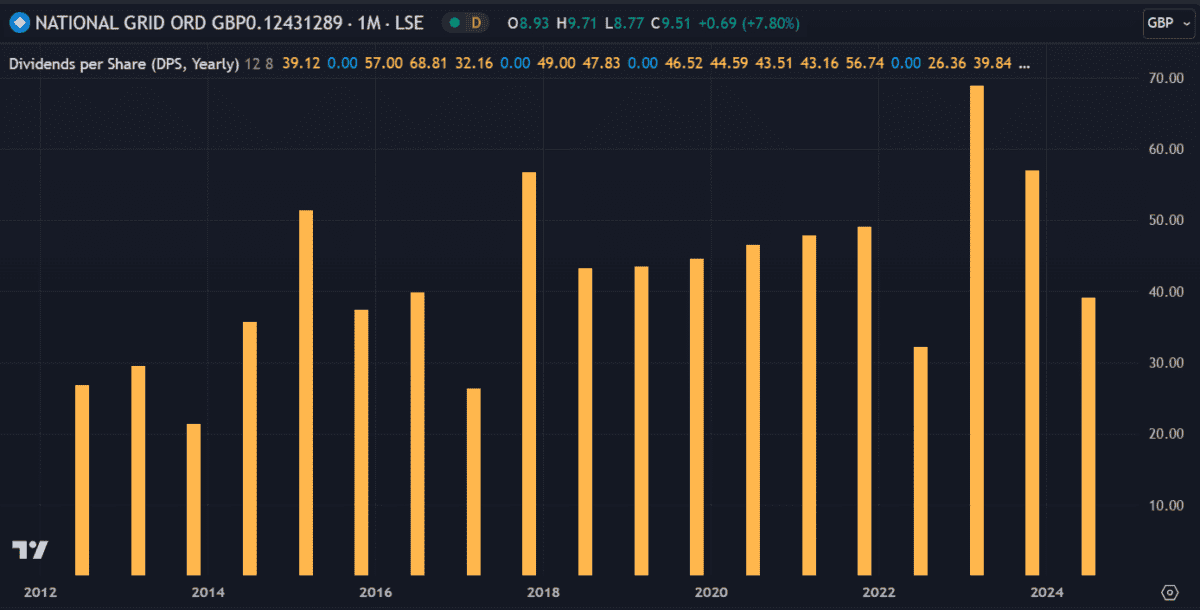Click the 2012 label on time axis

[x=40, y=592]
